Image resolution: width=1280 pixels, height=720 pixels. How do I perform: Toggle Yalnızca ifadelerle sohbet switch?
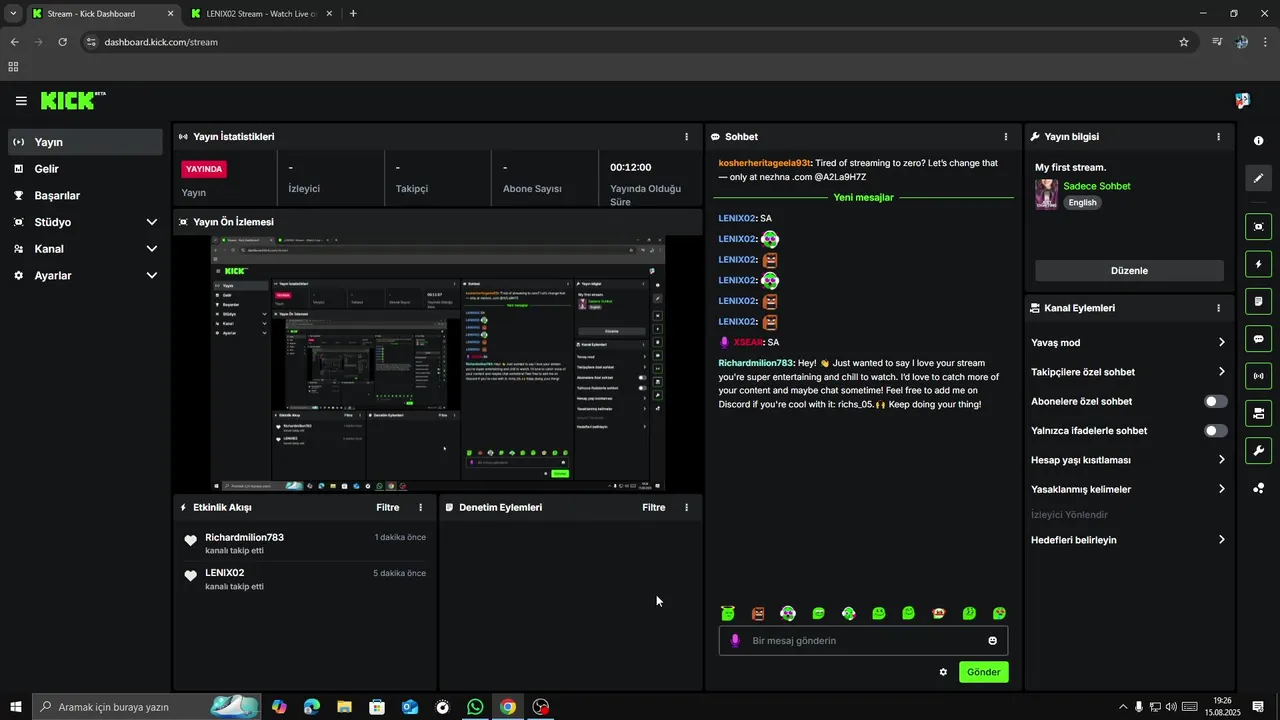coord(1216,431)
